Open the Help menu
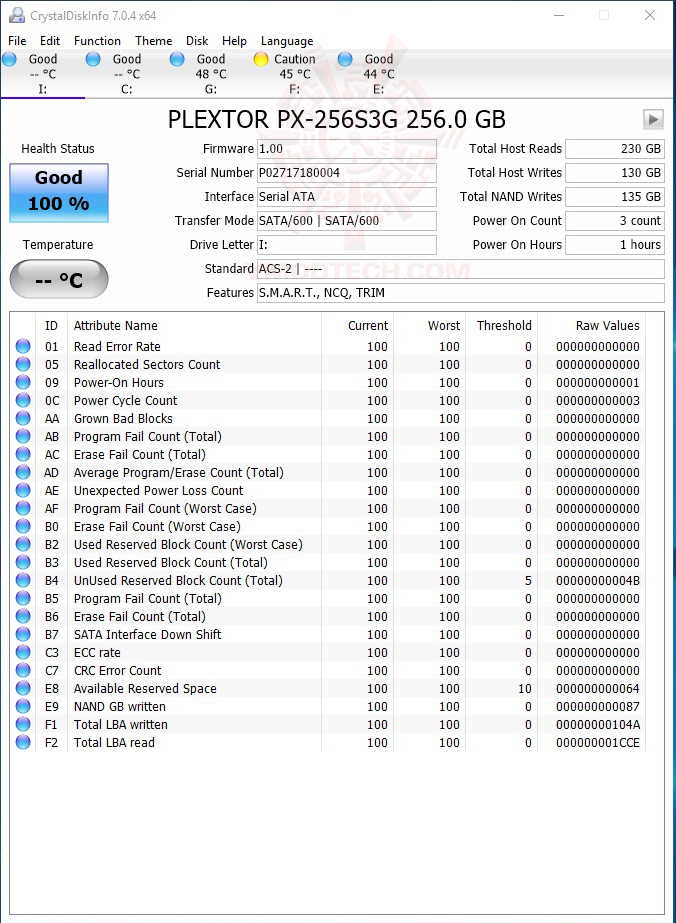The height and width of the screenshot is (923, 676). coord(234,41)
